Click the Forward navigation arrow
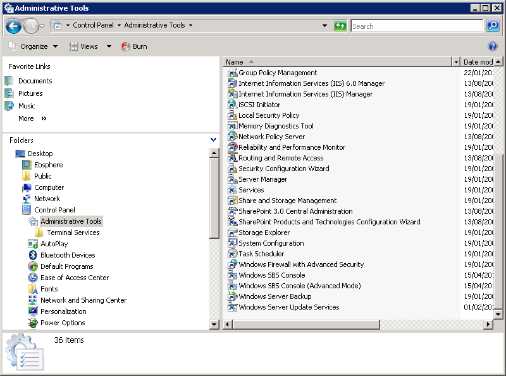Screen dimensions: 506x376 [31, 26]
